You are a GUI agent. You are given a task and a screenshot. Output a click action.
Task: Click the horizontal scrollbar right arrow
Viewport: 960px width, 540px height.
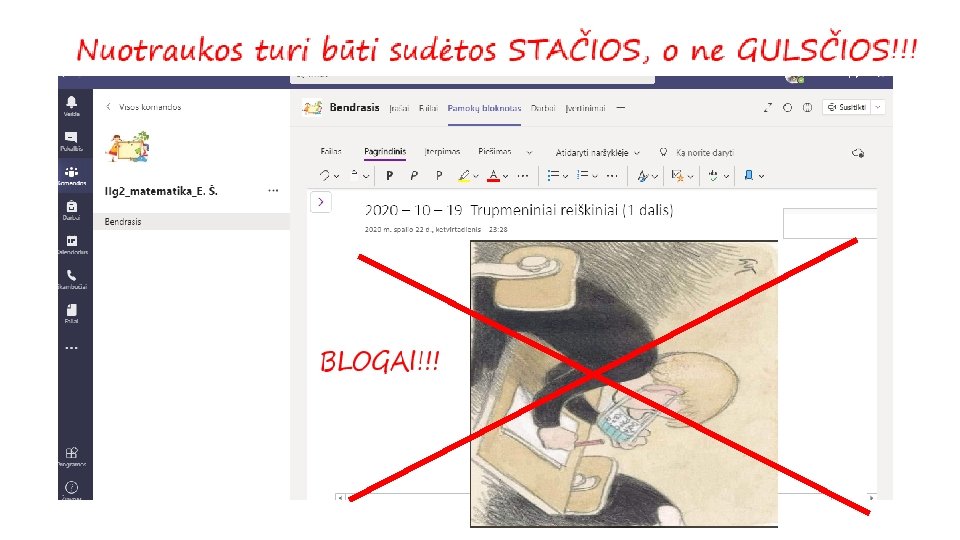(871, 498)
